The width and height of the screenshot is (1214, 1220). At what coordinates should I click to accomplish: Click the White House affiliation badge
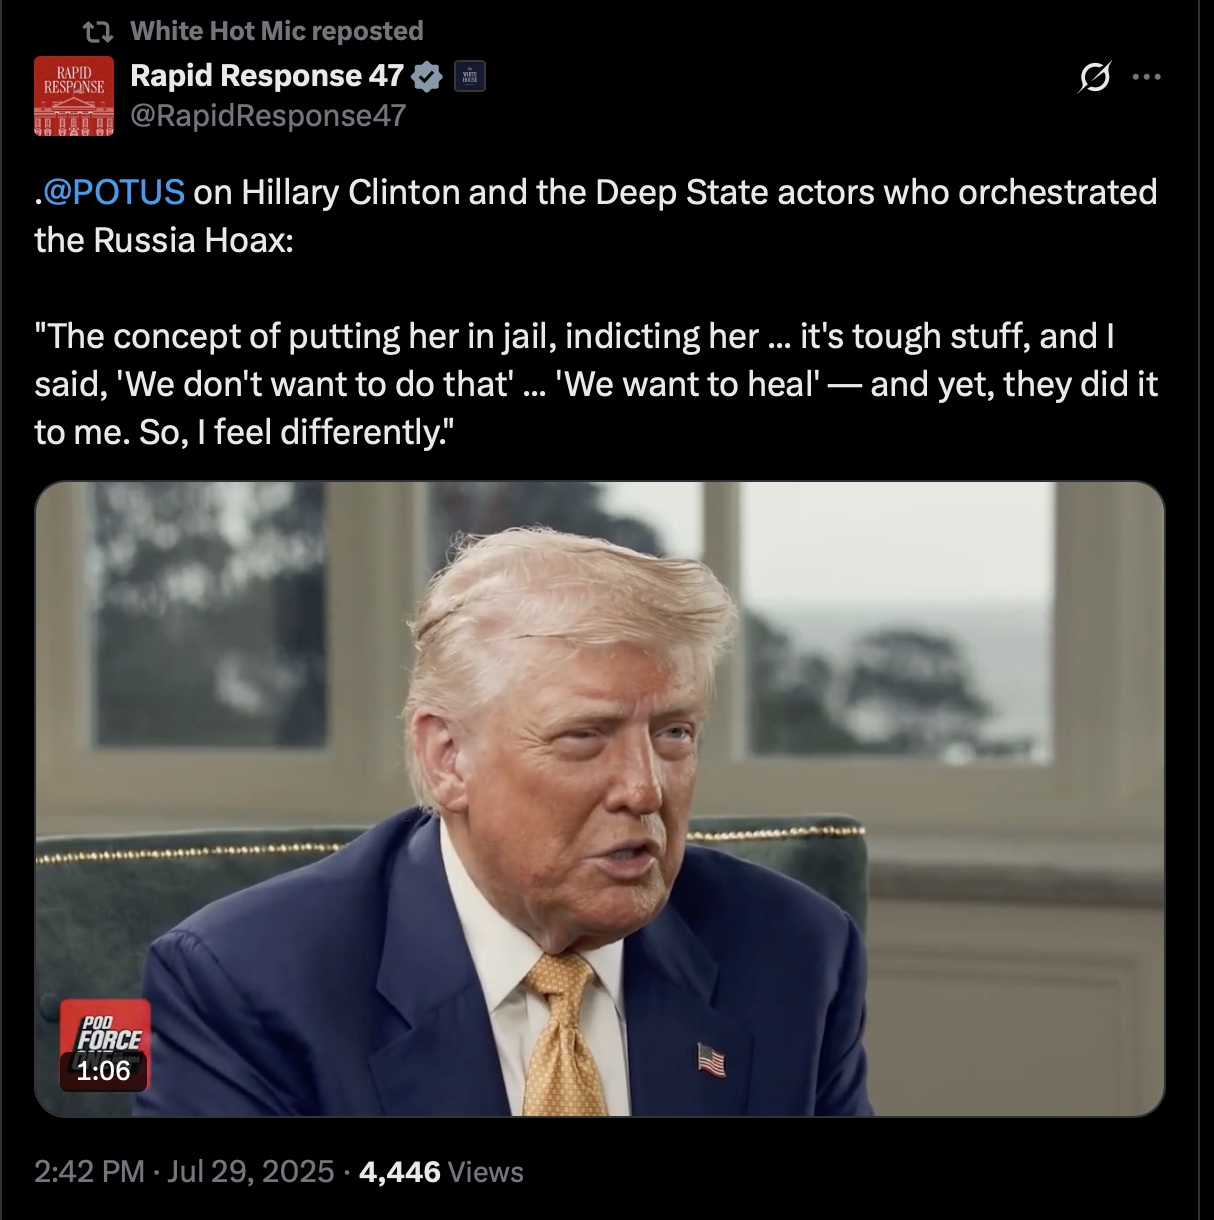[x=470, y=77]
